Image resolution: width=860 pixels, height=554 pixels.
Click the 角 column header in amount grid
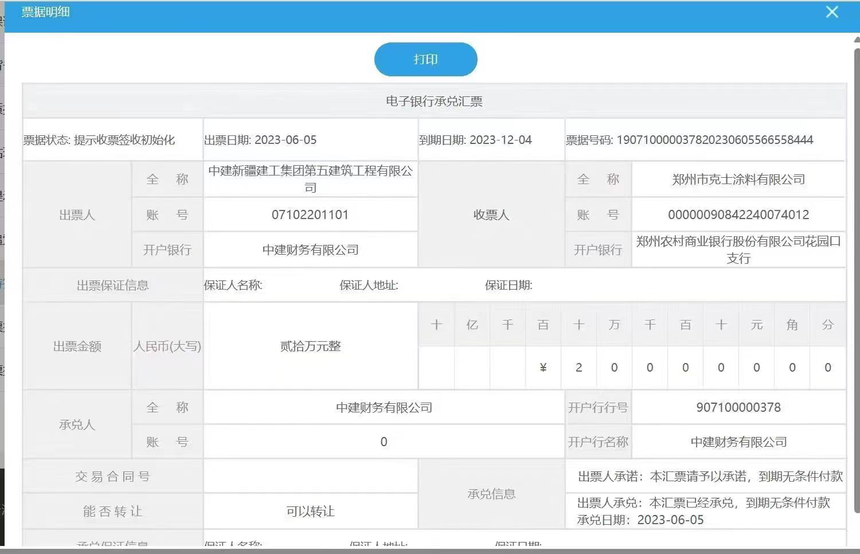coord(792,325)
